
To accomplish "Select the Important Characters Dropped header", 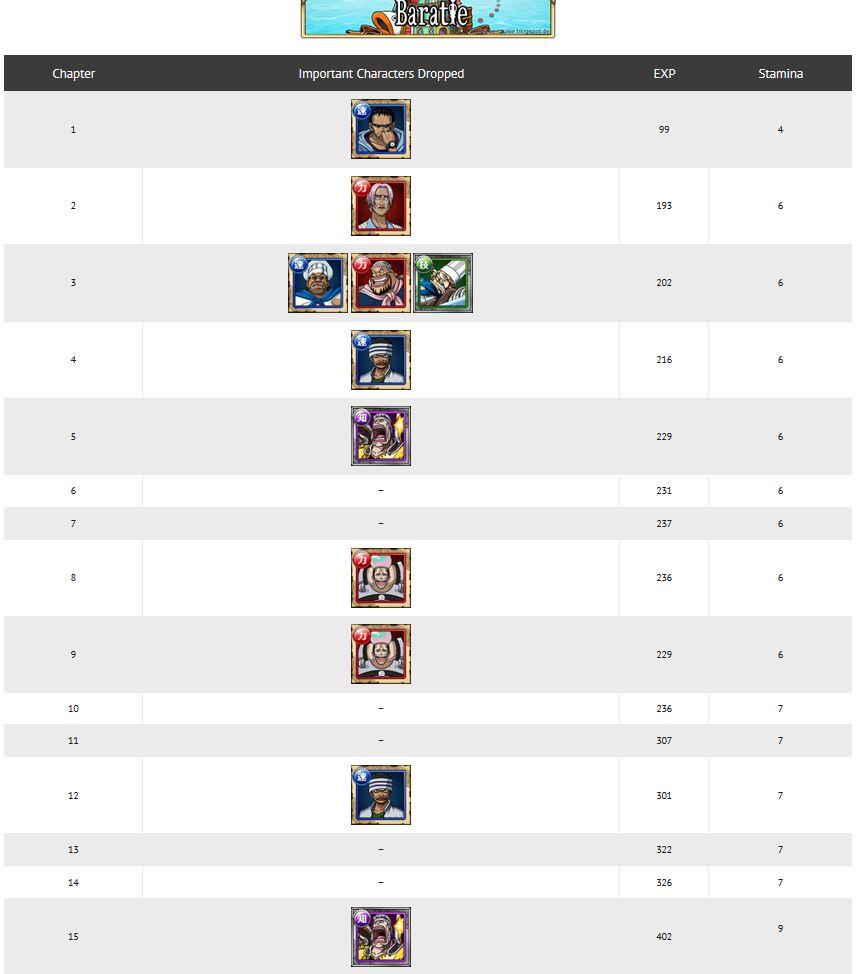I will point(381,74).
